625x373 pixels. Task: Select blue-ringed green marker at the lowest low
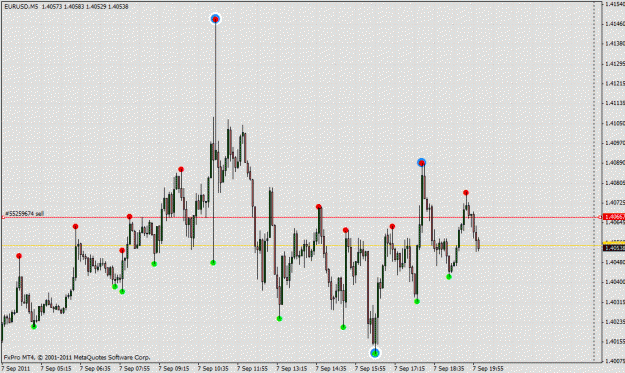point(375,353)
